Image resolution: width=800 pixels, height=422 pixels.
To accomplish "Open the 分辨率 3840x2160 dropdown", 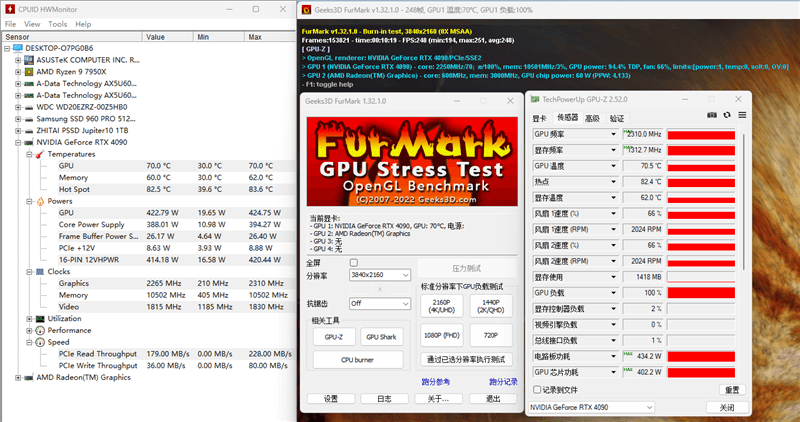I will coord(380,275).
